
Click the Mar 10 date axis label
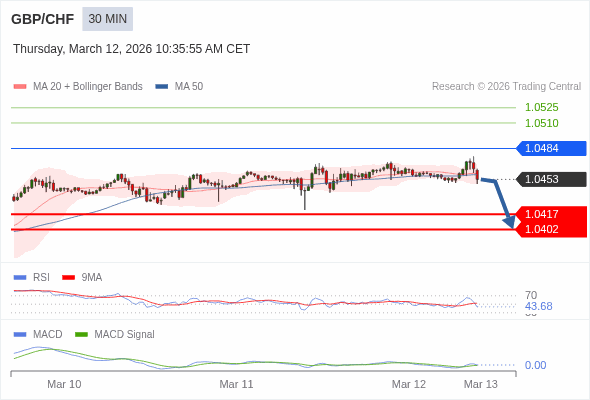point(64,384)
